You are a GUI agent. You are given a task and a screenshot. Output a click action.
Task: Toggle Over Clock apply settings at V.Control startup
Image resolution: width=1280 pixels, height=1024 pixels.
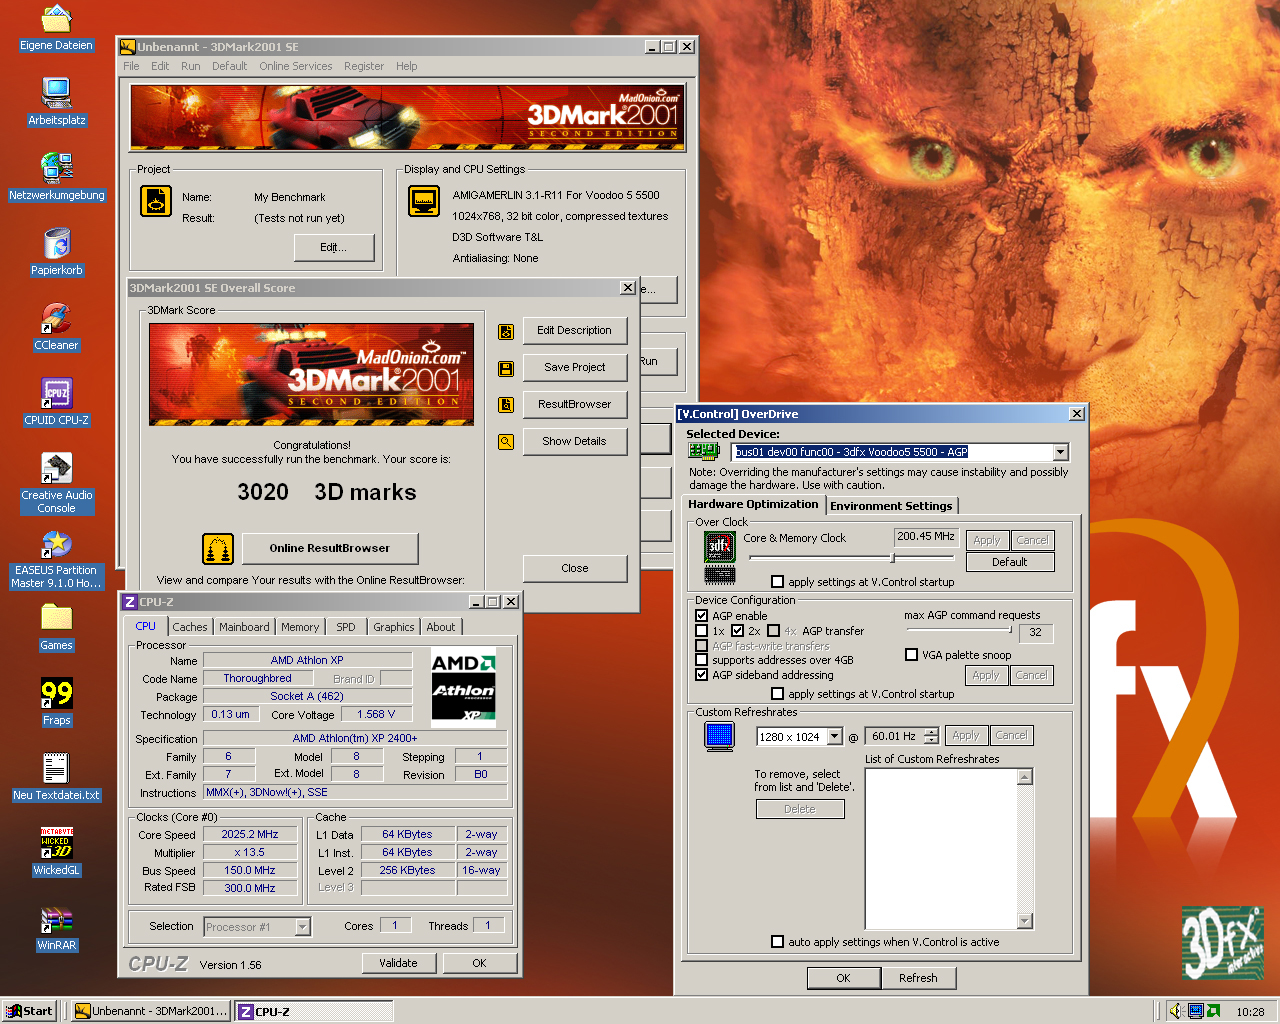(x=777, y=582)
